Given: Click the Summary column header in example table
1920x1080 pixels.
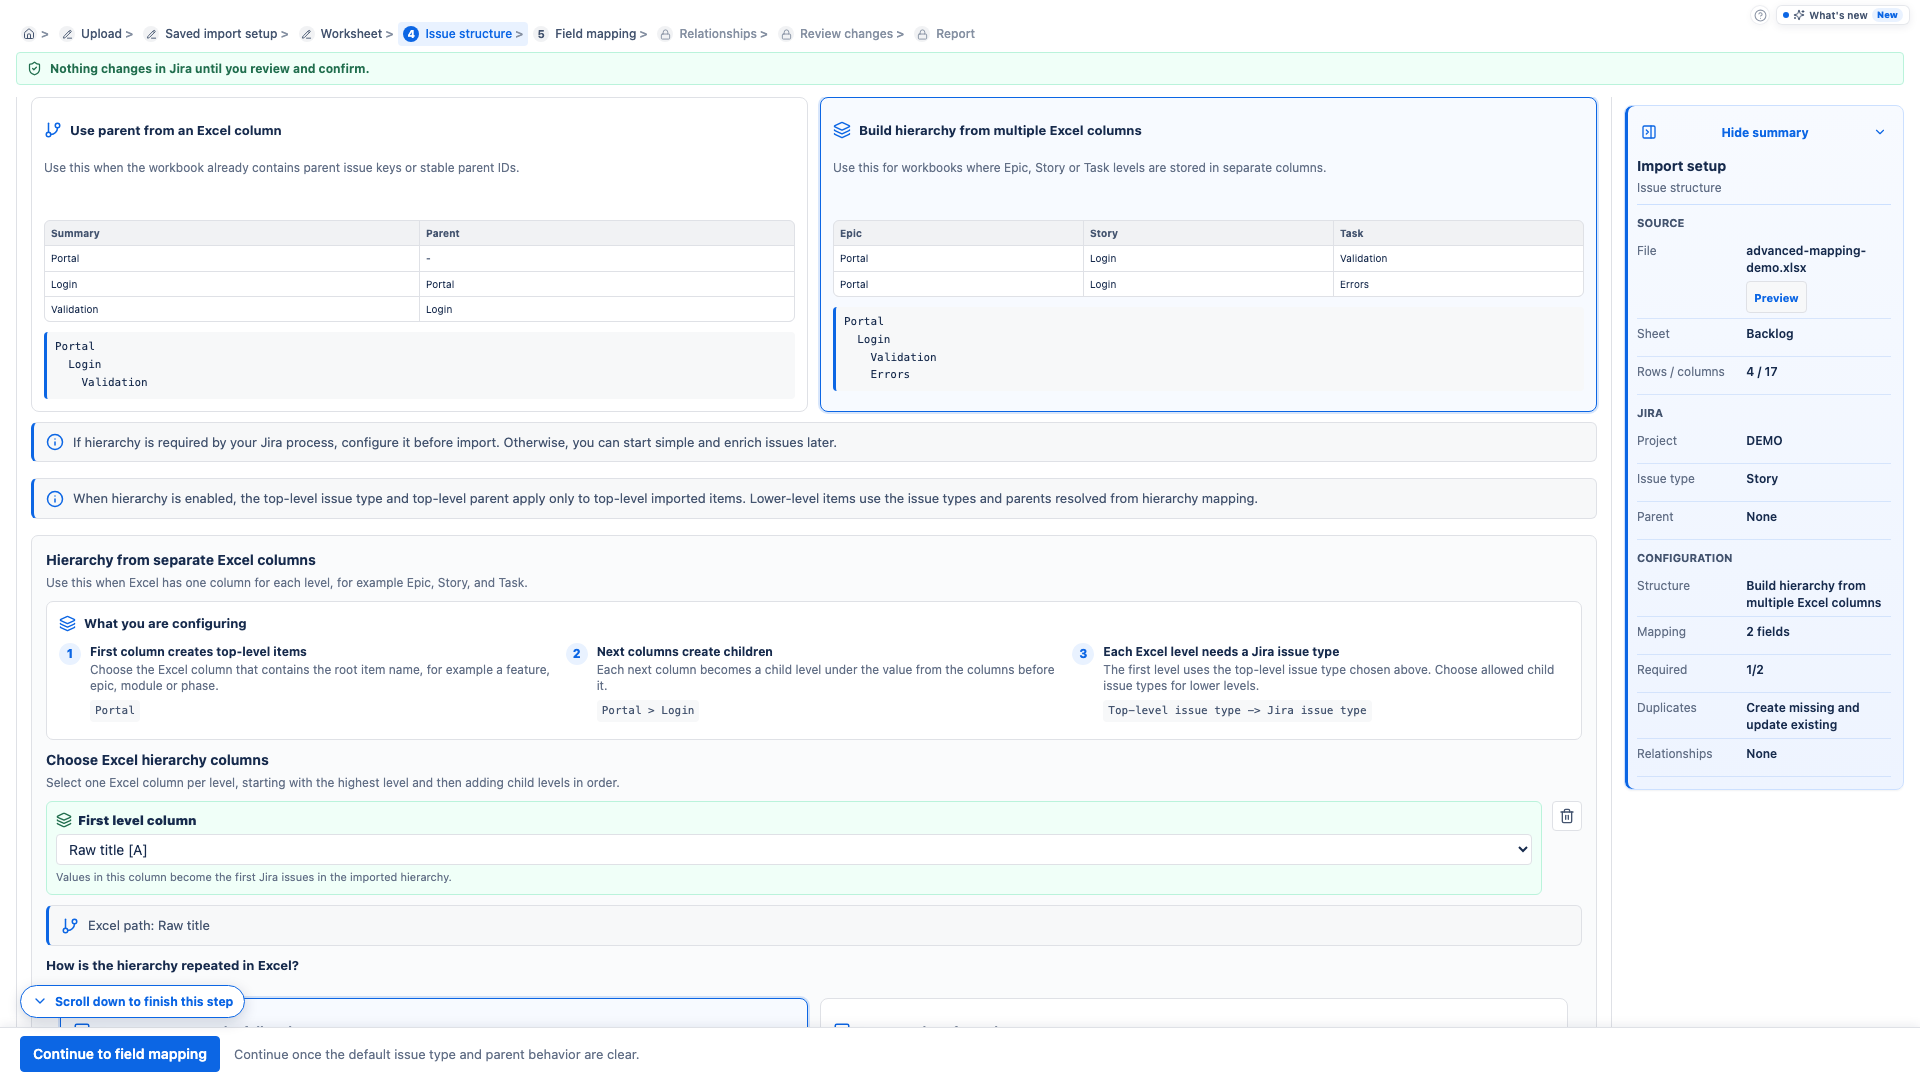Looking at the screenshot, I should 232,233.
